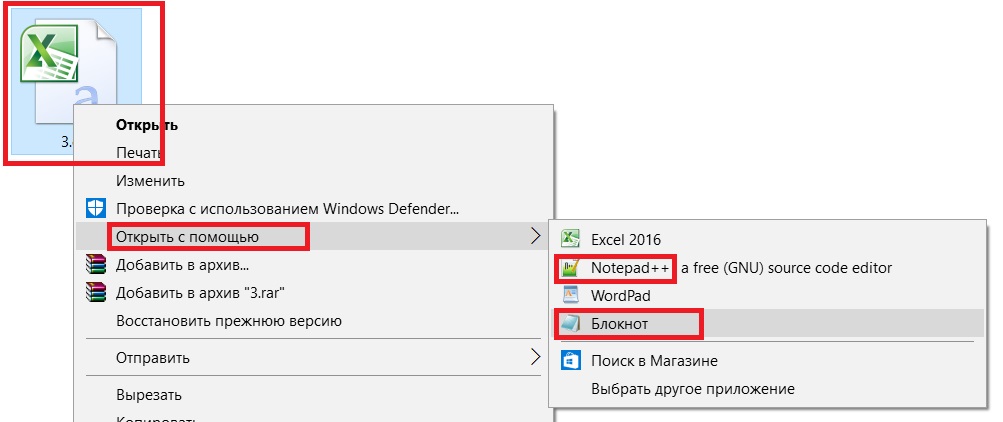
Task: Click the Блокнот notepad icon
Action: 571,324
